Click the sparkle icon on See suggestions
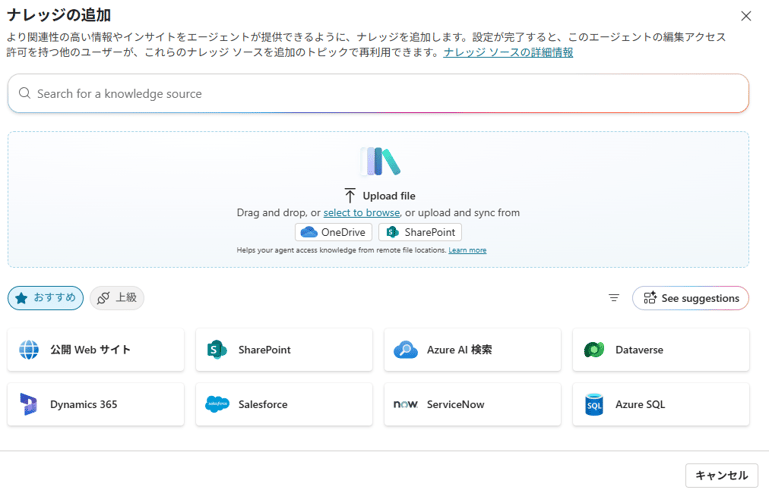 point(650,298)
